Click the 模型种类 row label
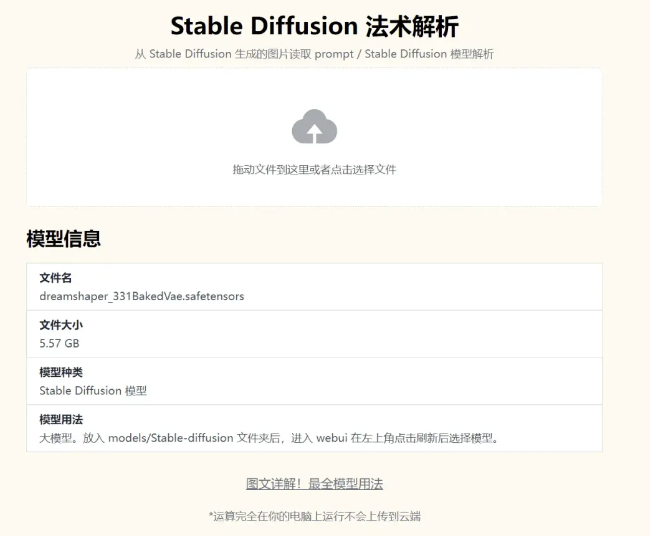This screenshot has width=650, height=536. [61, 372]
